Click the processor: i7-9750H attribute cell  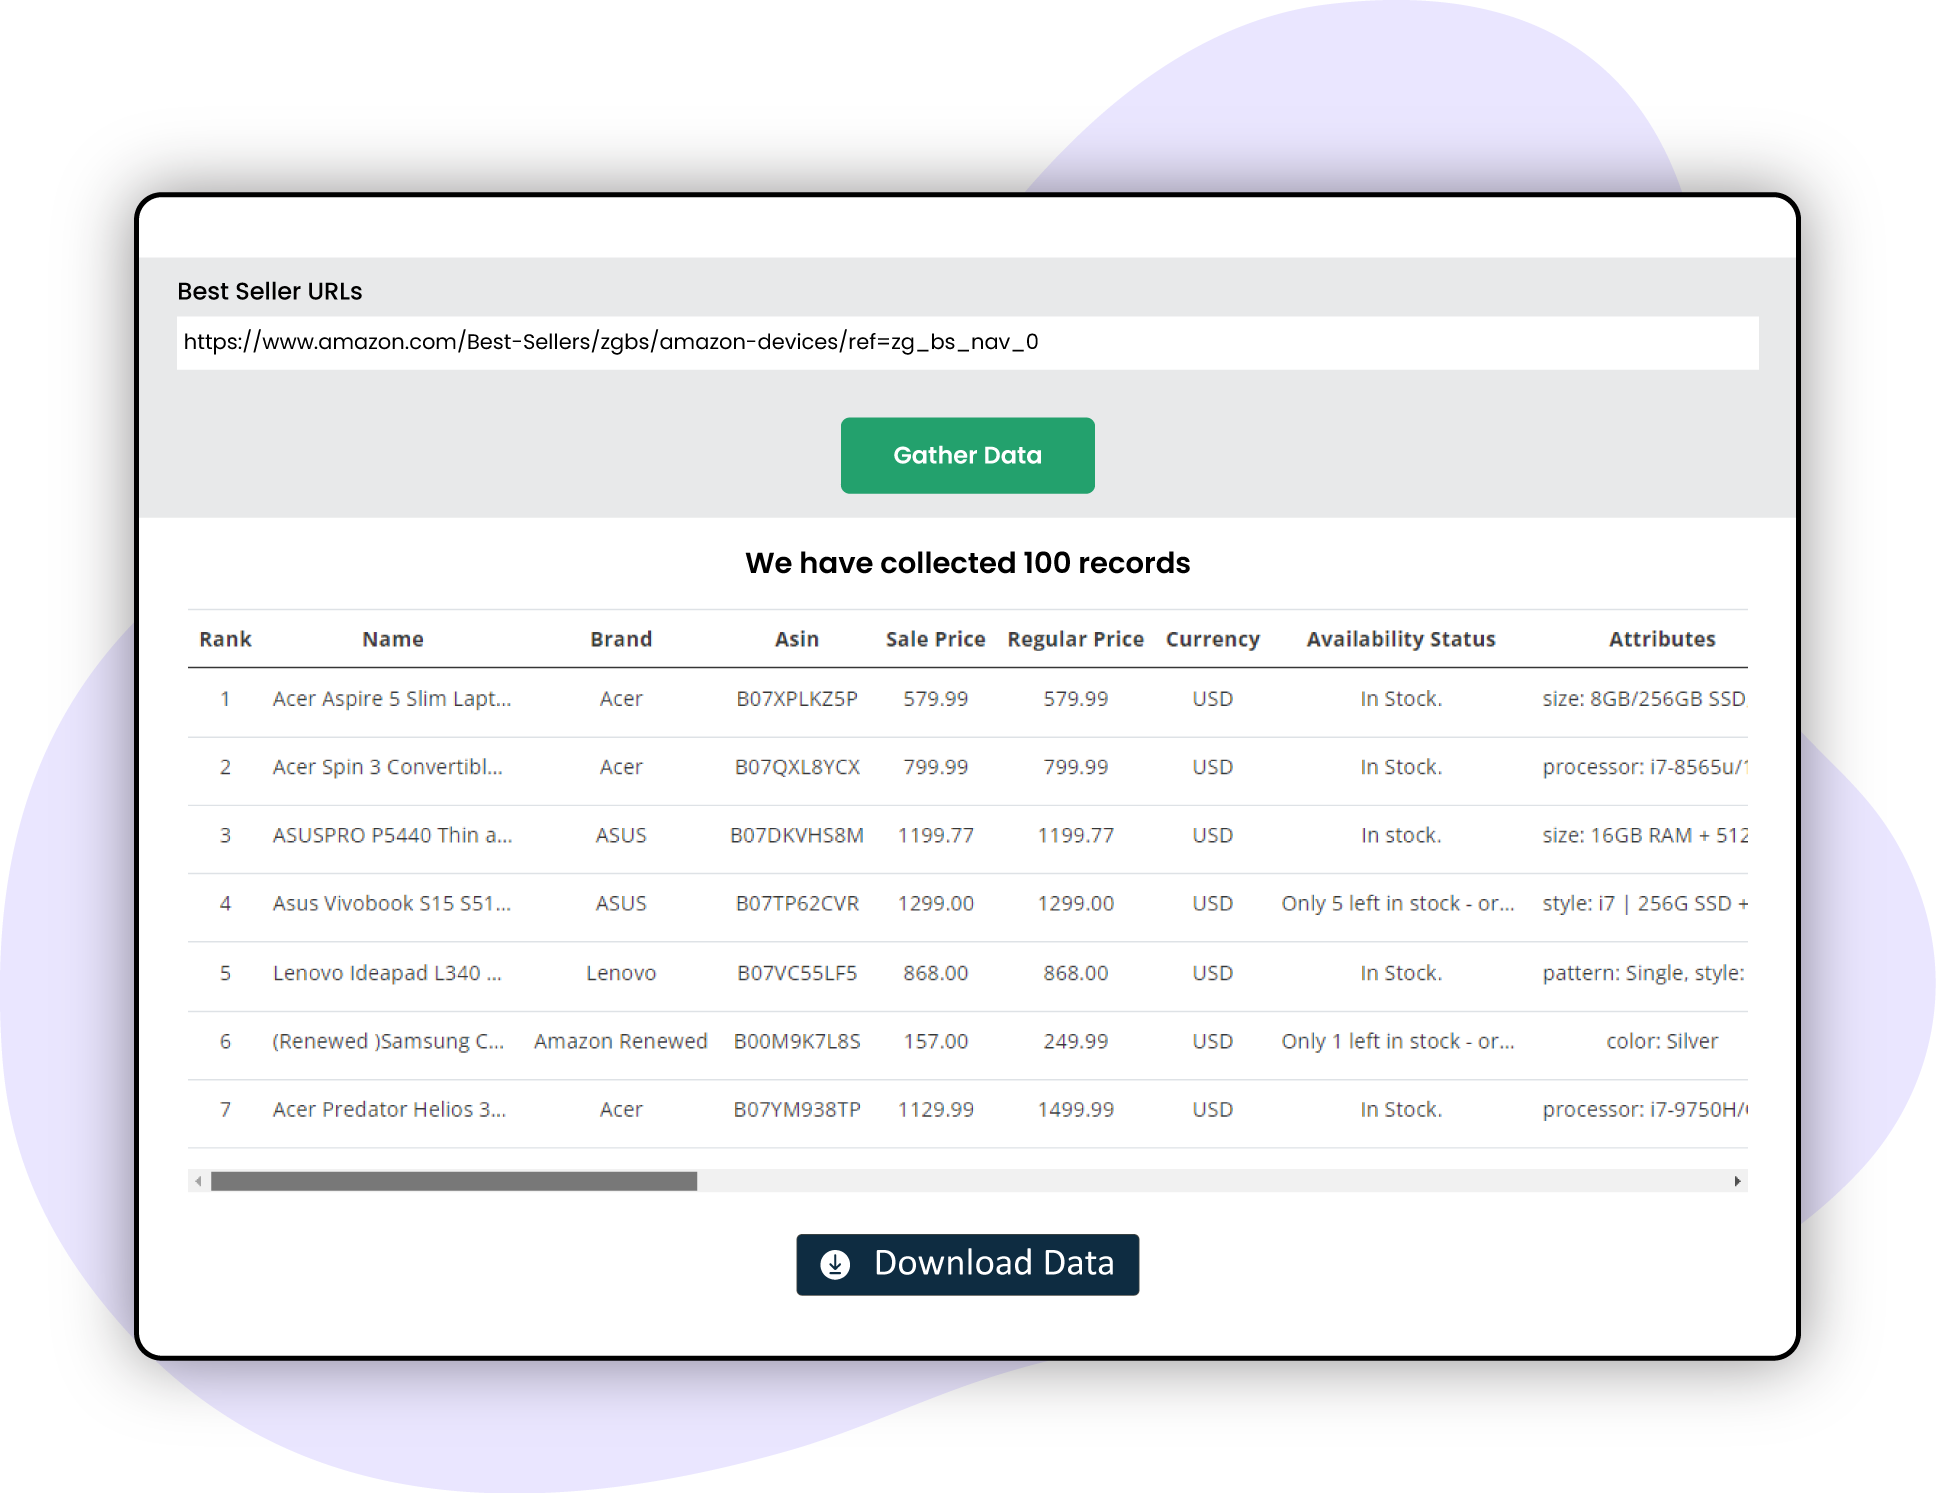pos(1644,1109)
